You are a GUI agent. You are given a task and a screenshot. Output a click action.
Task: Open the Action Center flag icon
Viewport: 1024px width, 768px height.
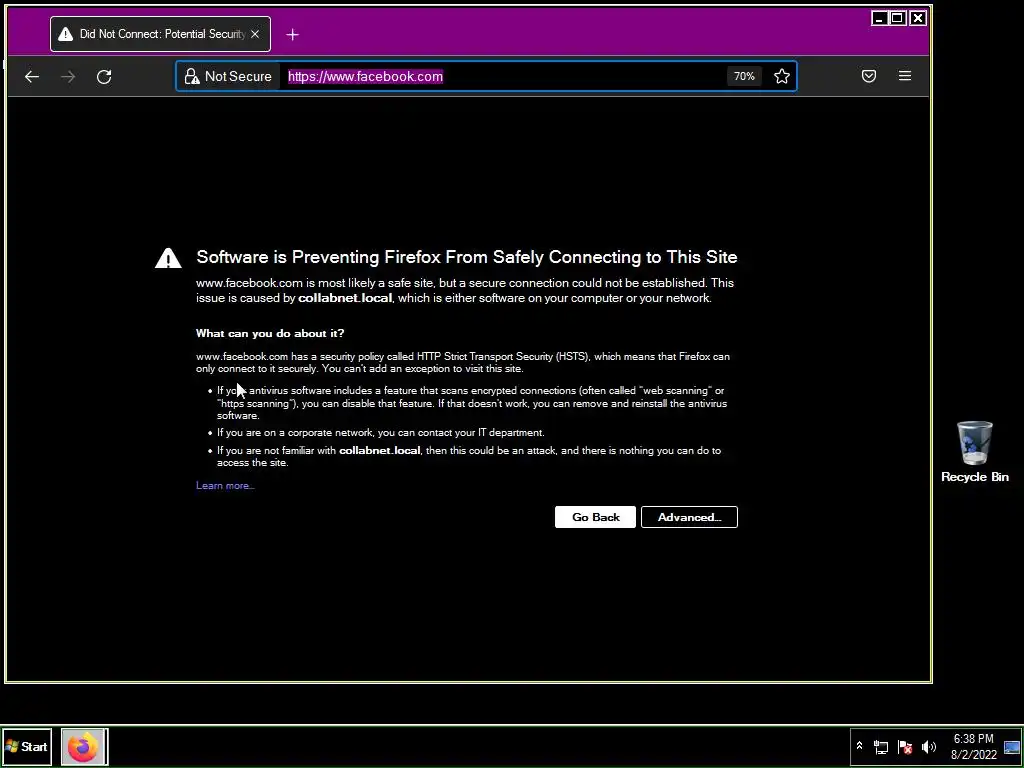pyautogui.click(x=904, y=747)
